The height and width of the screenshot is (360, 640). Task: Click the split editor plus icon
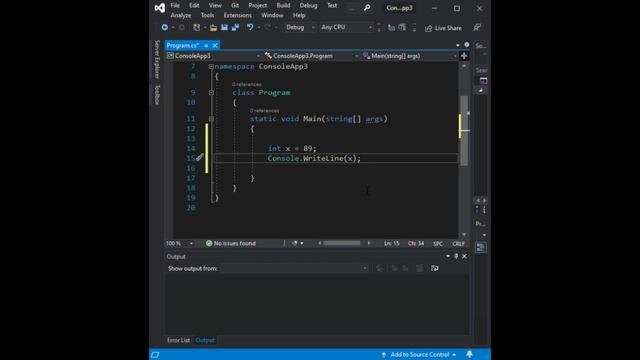point(464,56)
